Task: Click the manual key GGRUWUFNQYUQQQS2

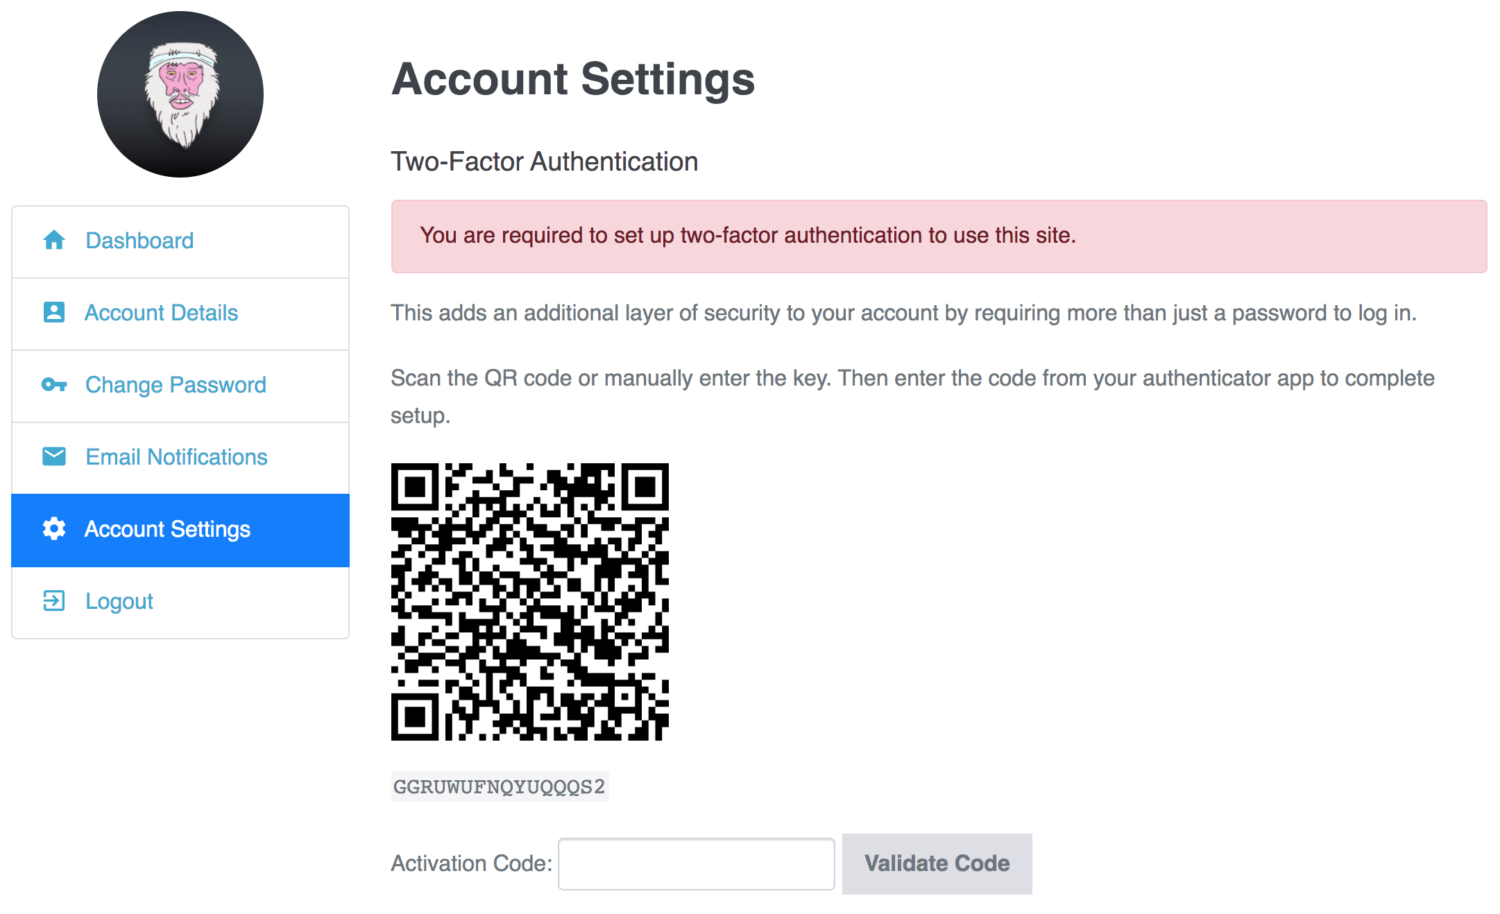Action: point(499,787)
